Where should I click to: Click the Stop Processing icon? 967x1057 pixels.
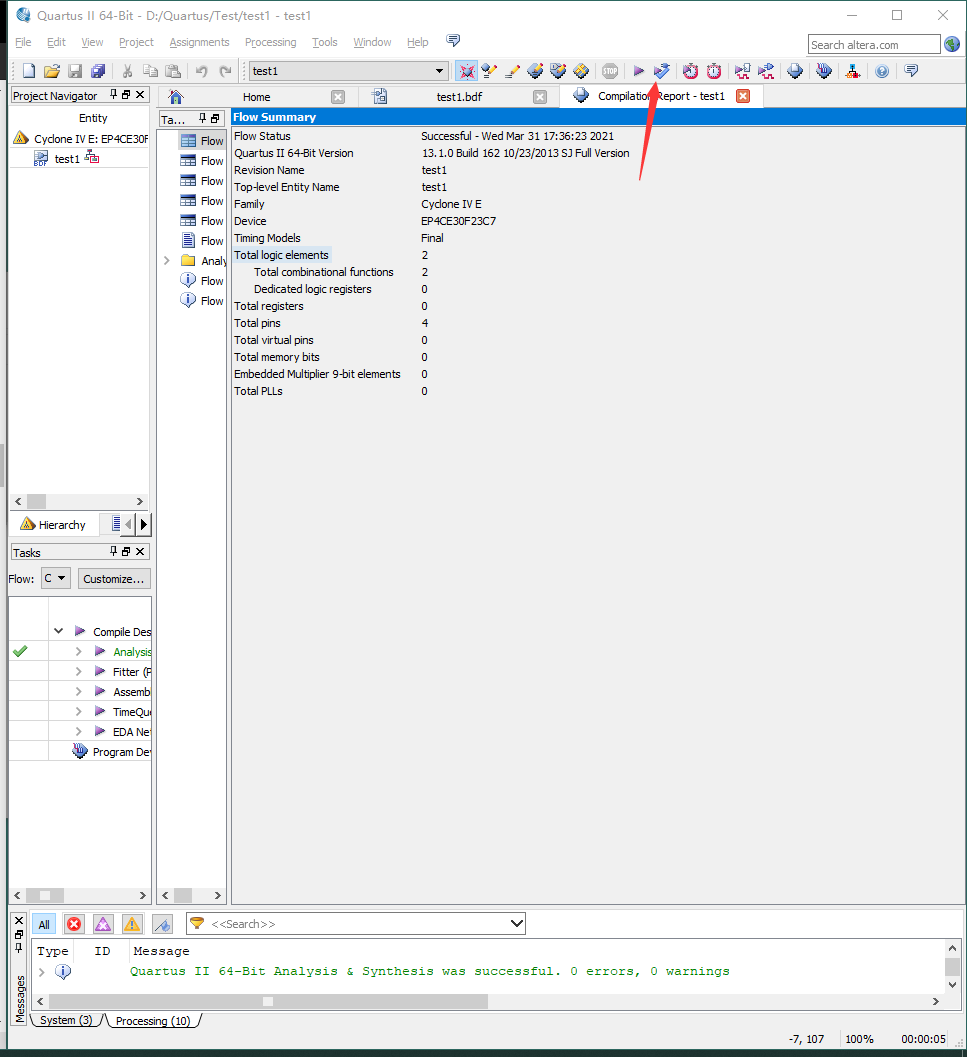[x=610, y=71]
